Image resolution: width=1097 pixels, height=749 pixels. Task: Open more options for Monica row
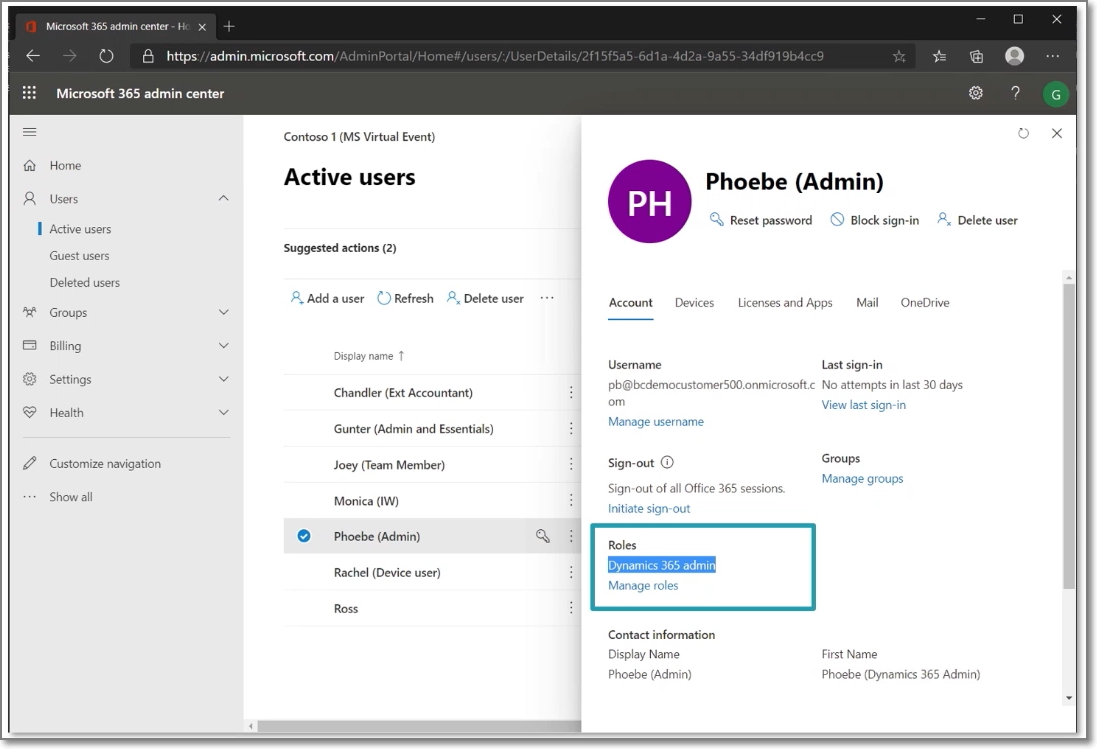tap(571, 500)
